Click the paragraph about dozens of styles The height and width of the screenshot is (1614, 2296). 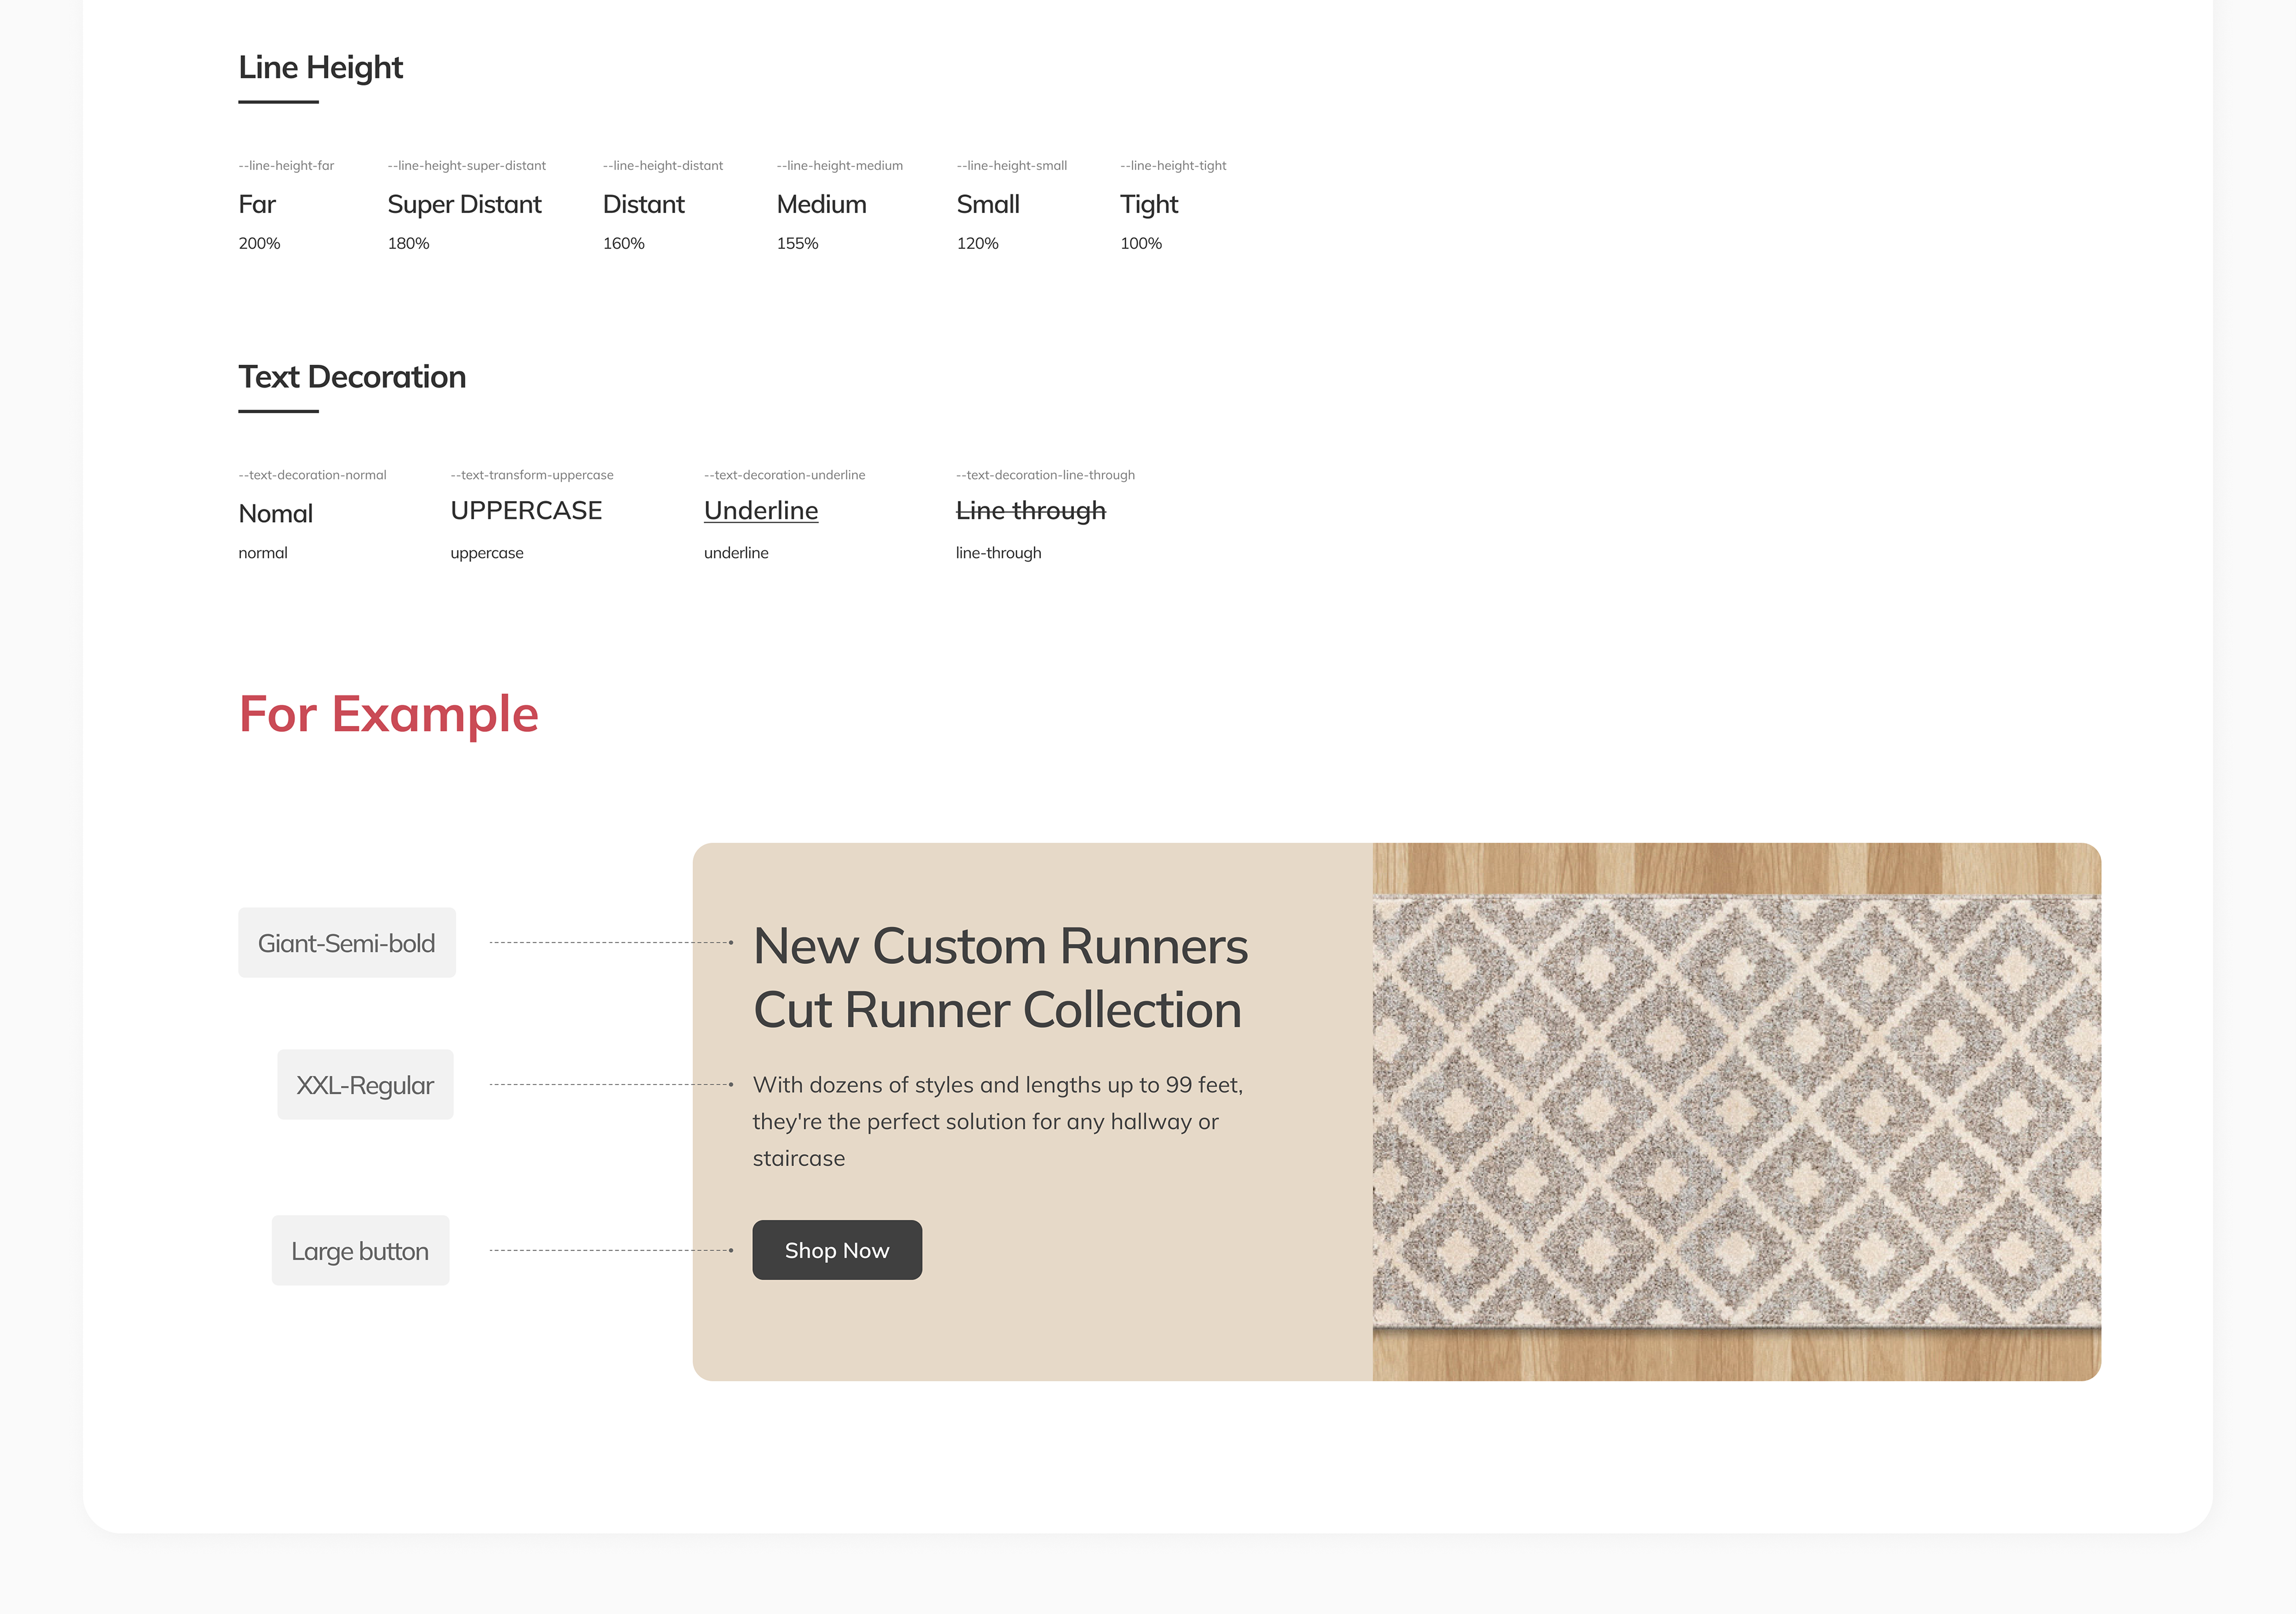998,1122
